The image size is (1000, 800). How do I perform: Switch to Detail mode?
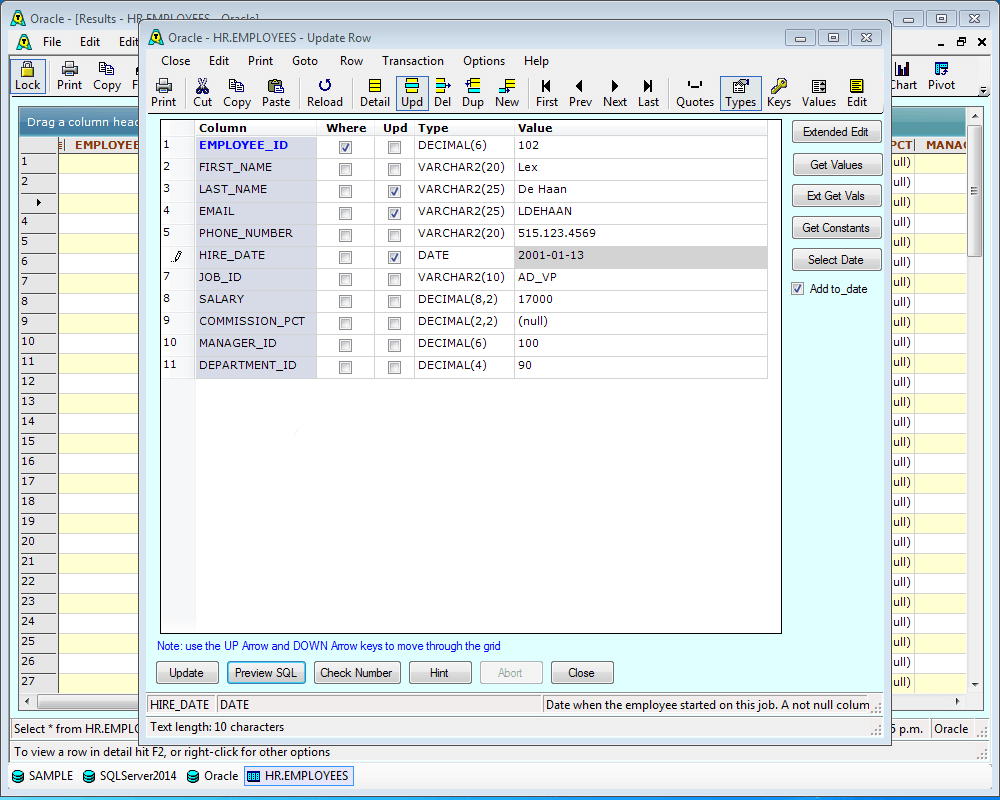[374, 93]
